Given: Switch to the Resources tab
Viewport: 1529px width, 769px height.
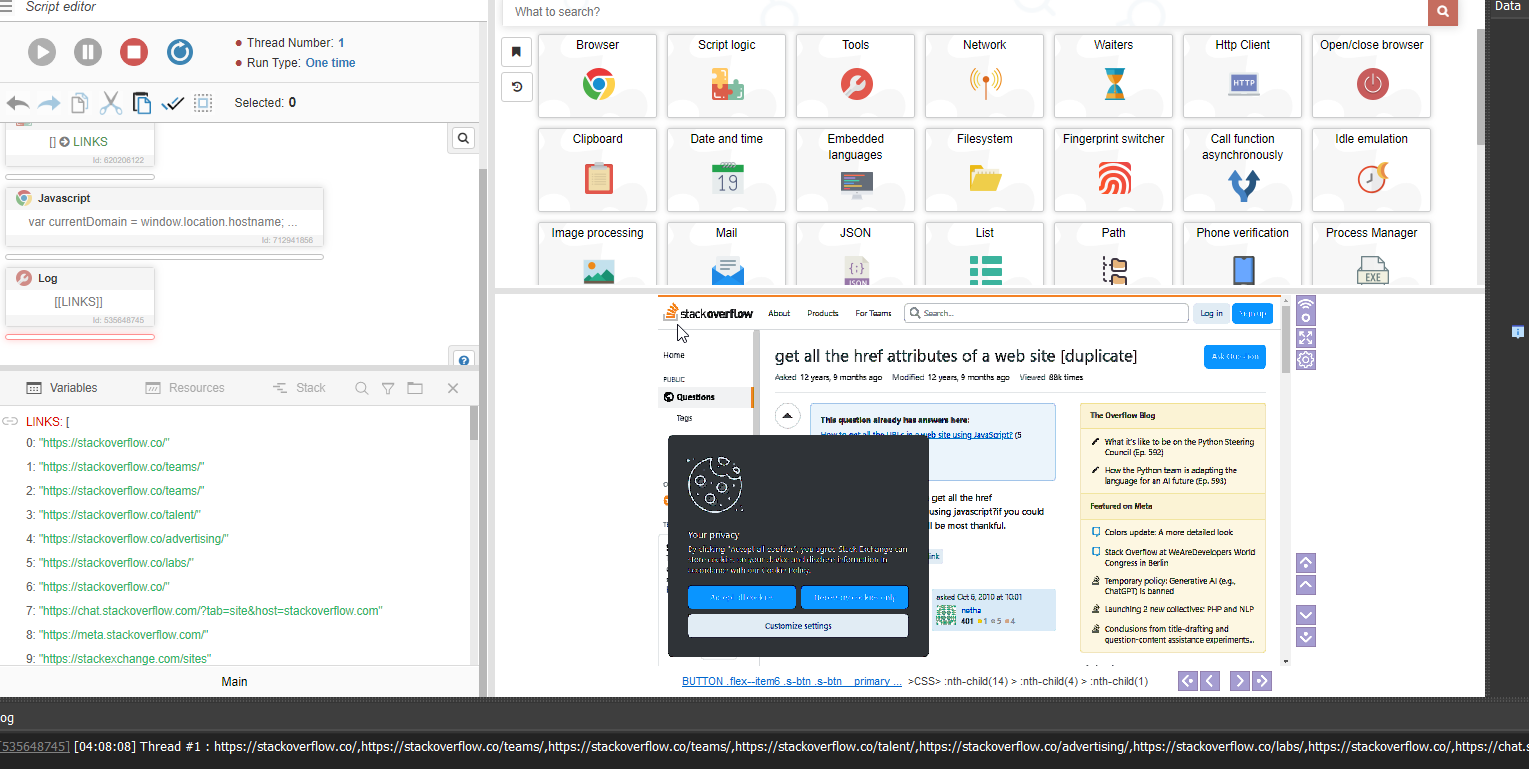Looking at the screenshot, I should coord(185,388).
